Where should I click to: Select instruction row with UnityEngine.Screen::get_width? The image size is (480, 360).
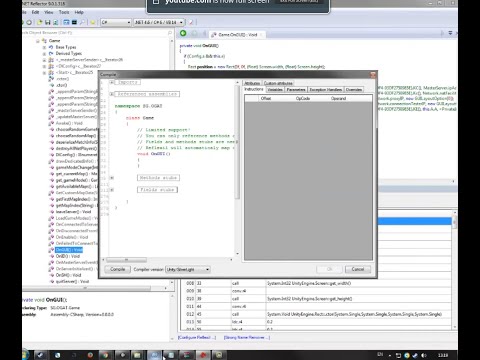[317, 283]
